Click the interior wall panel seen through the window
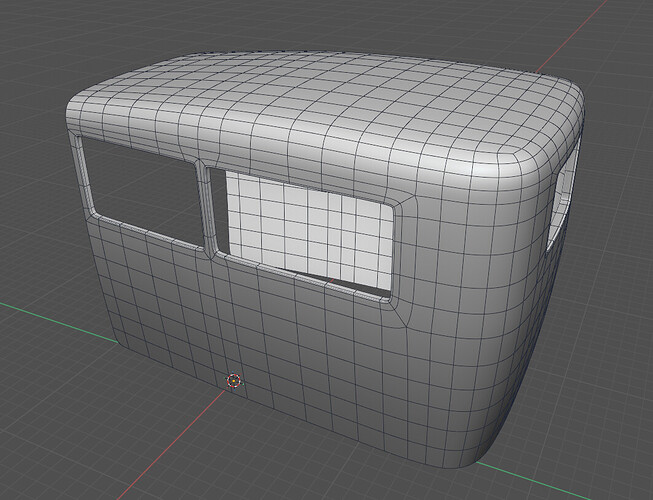The image size is (653, 500). [310, 231]
